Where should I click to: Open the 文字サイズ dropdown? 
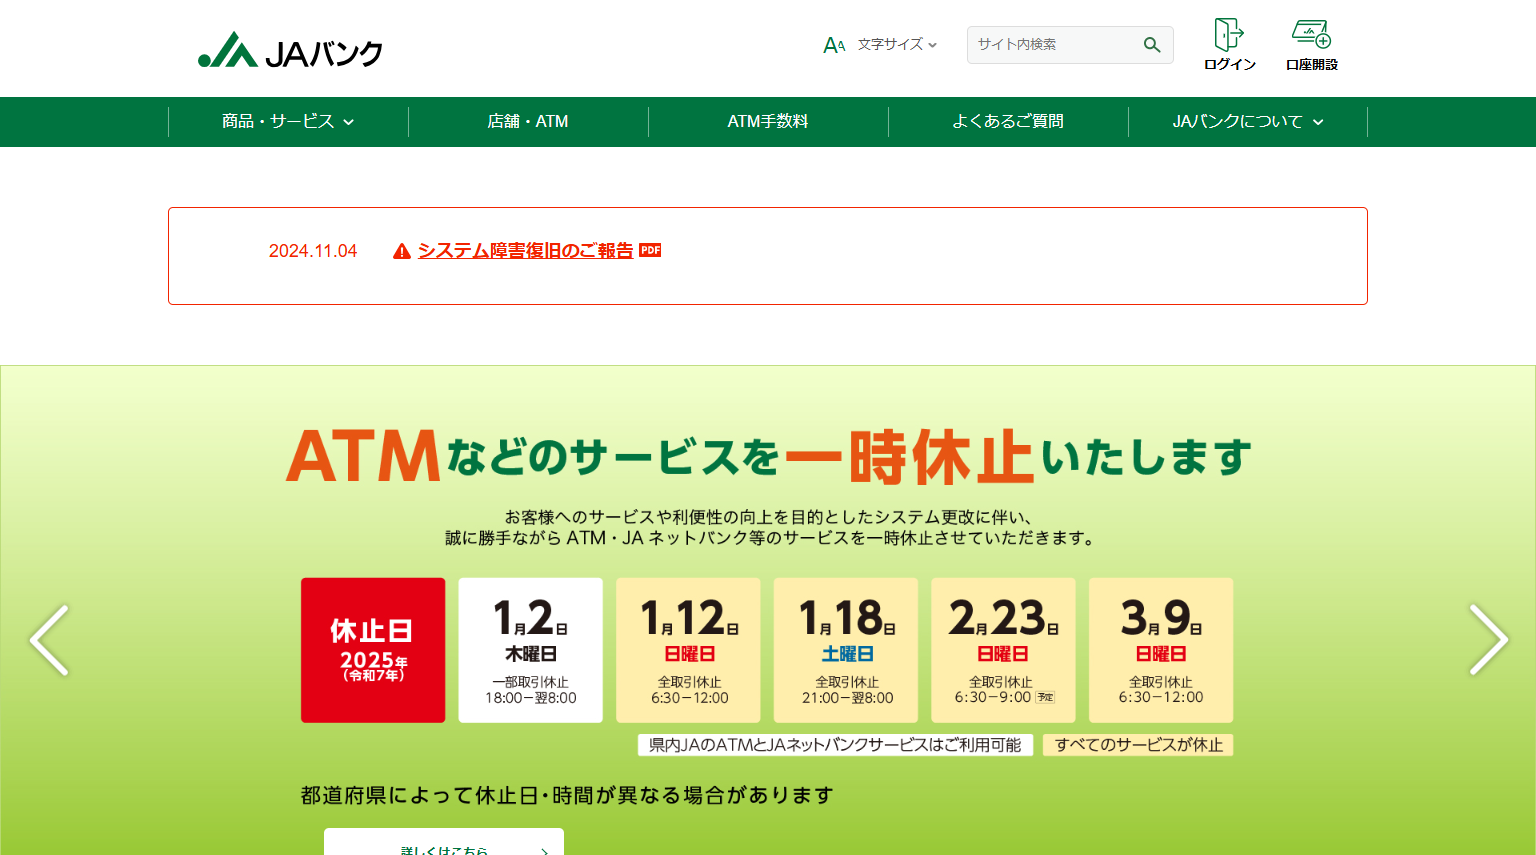click(897, 45)
